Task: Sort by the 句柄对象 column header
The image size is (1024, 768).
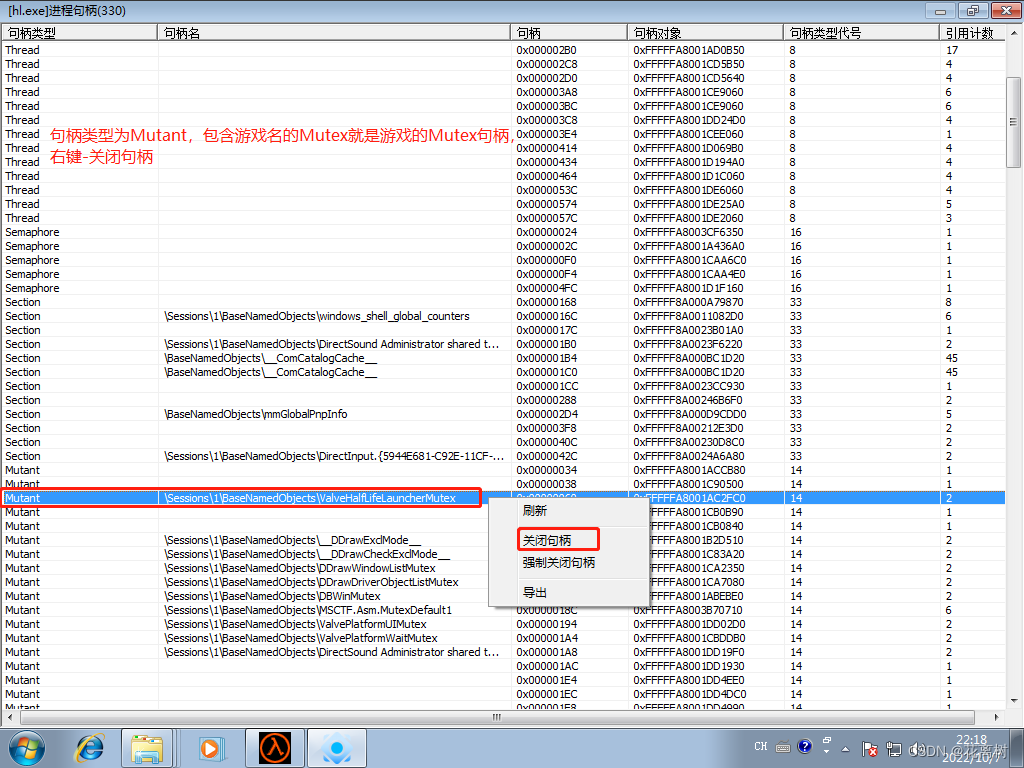Action: [705, 33]
